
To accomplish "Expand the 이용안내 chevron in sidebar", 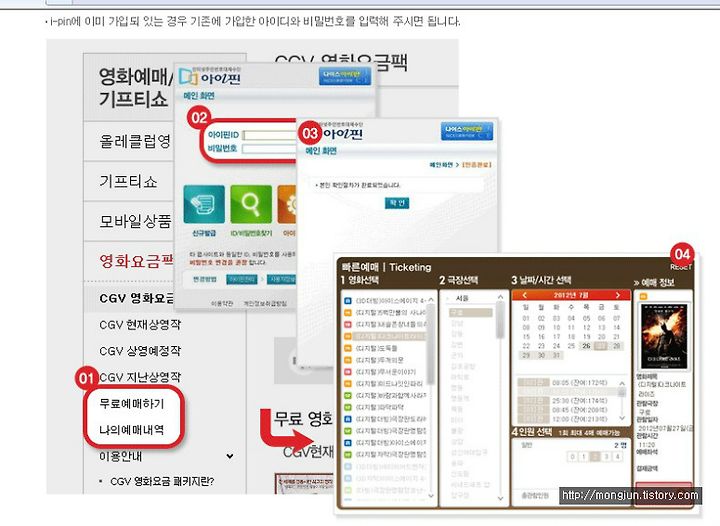I will tap(230, 456).
